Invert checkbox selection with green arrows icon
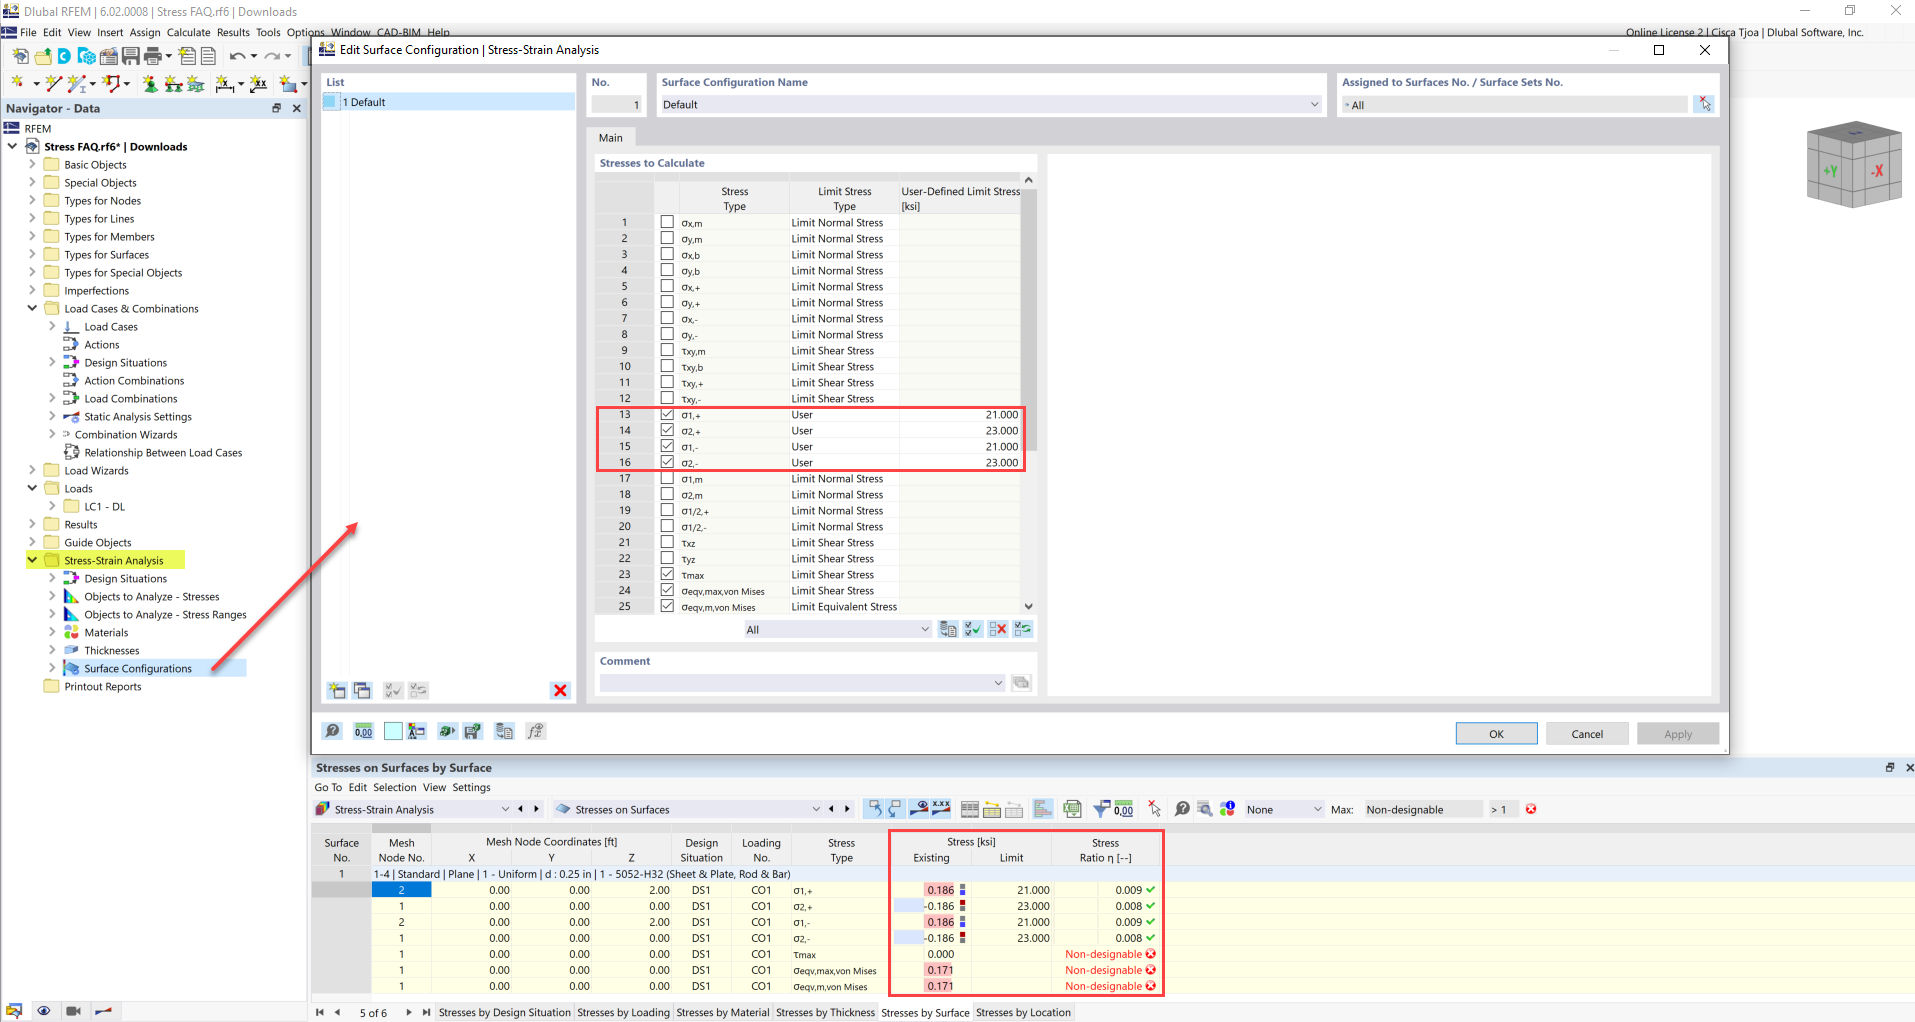The height and width of the screenshot is (1022, 1915). [x=1022, y=628]
